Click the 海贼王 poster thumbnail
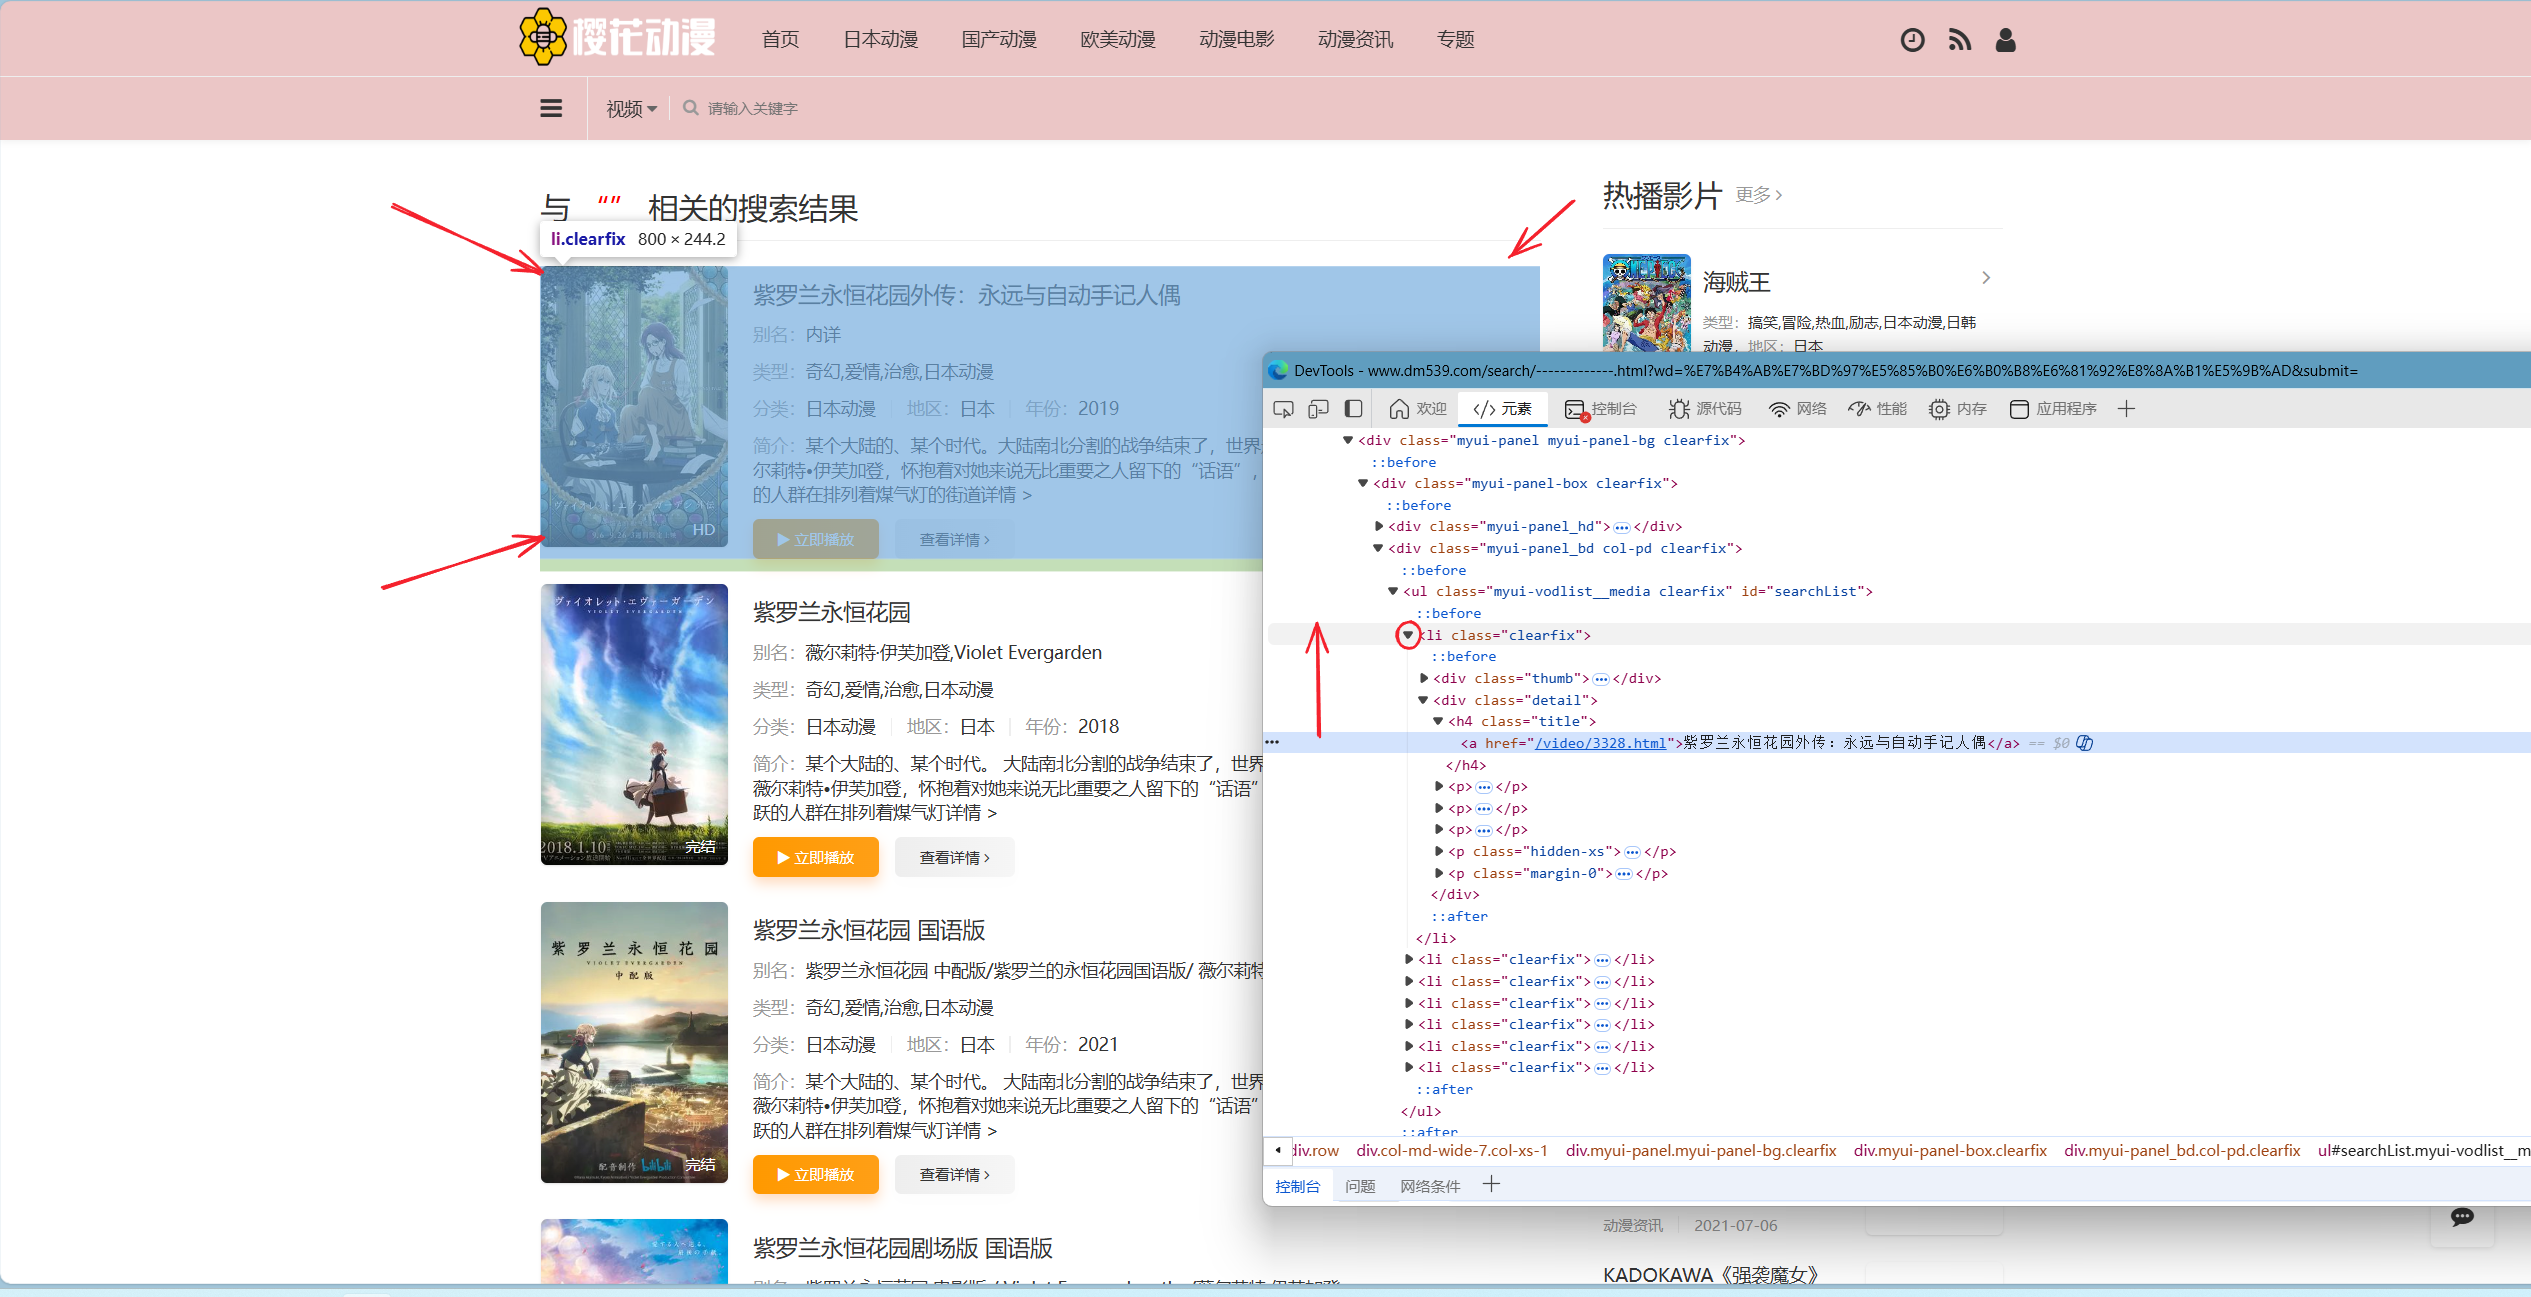The image size is (2531, 1297). click(x=1646, y=302)
